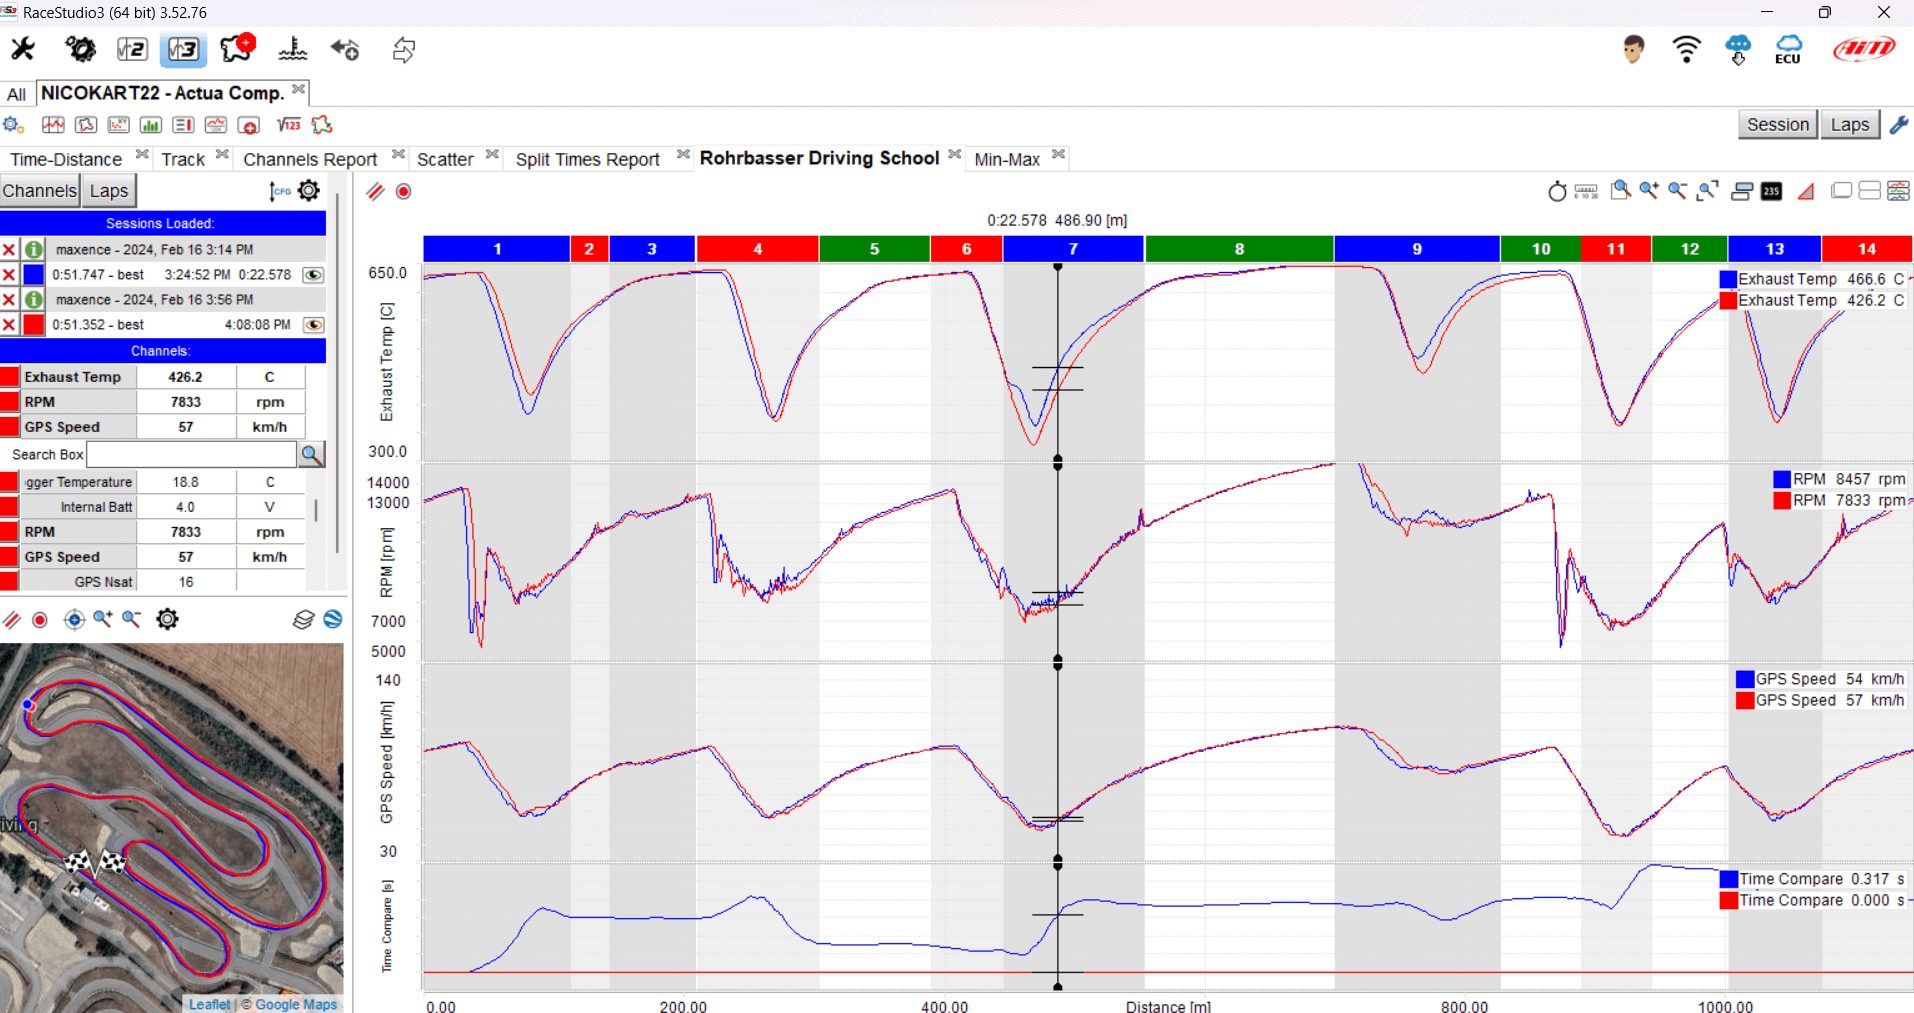Screen dimensions: 1914x1013
Task: Toggle visibility eye for 0:51.747 lap
Action: click(x=313, y=274)
